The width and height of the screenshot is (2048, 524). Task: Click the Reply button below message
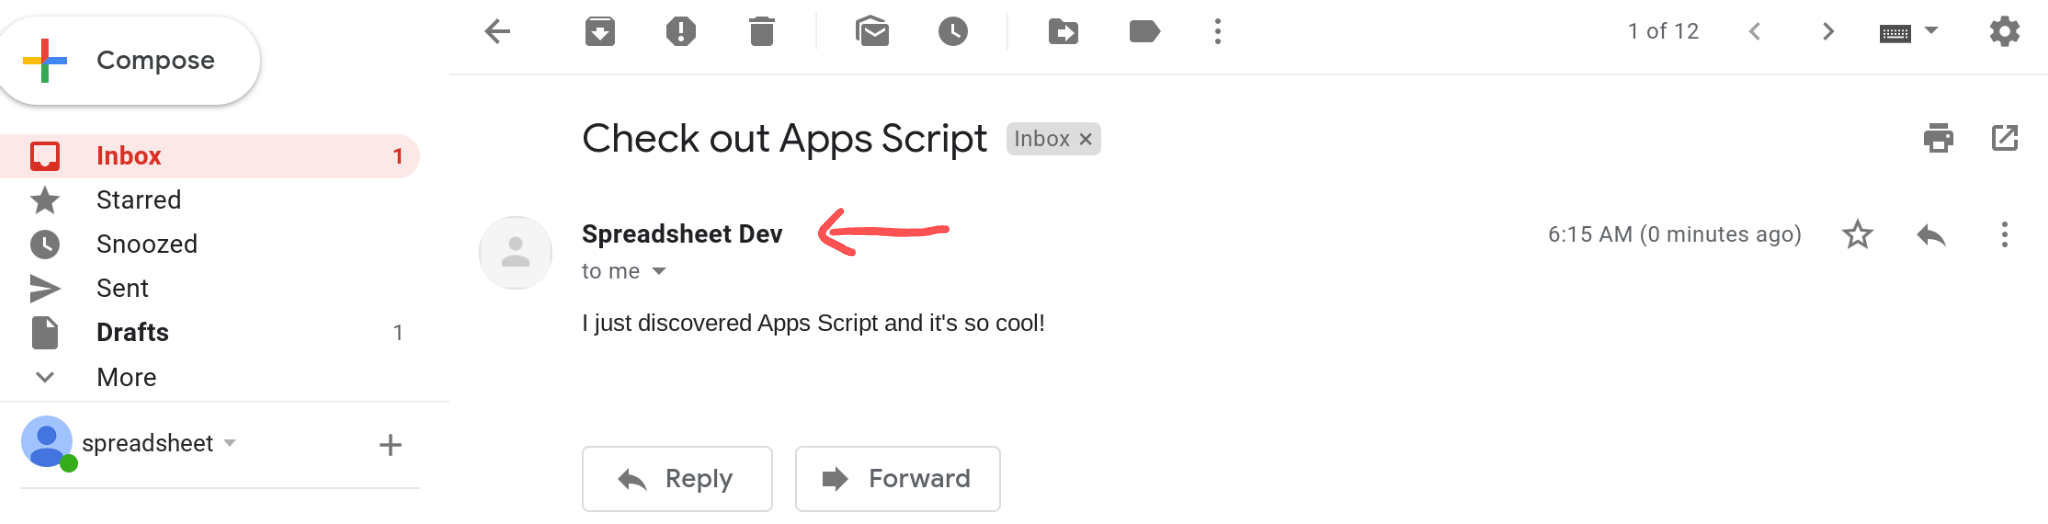677,479
